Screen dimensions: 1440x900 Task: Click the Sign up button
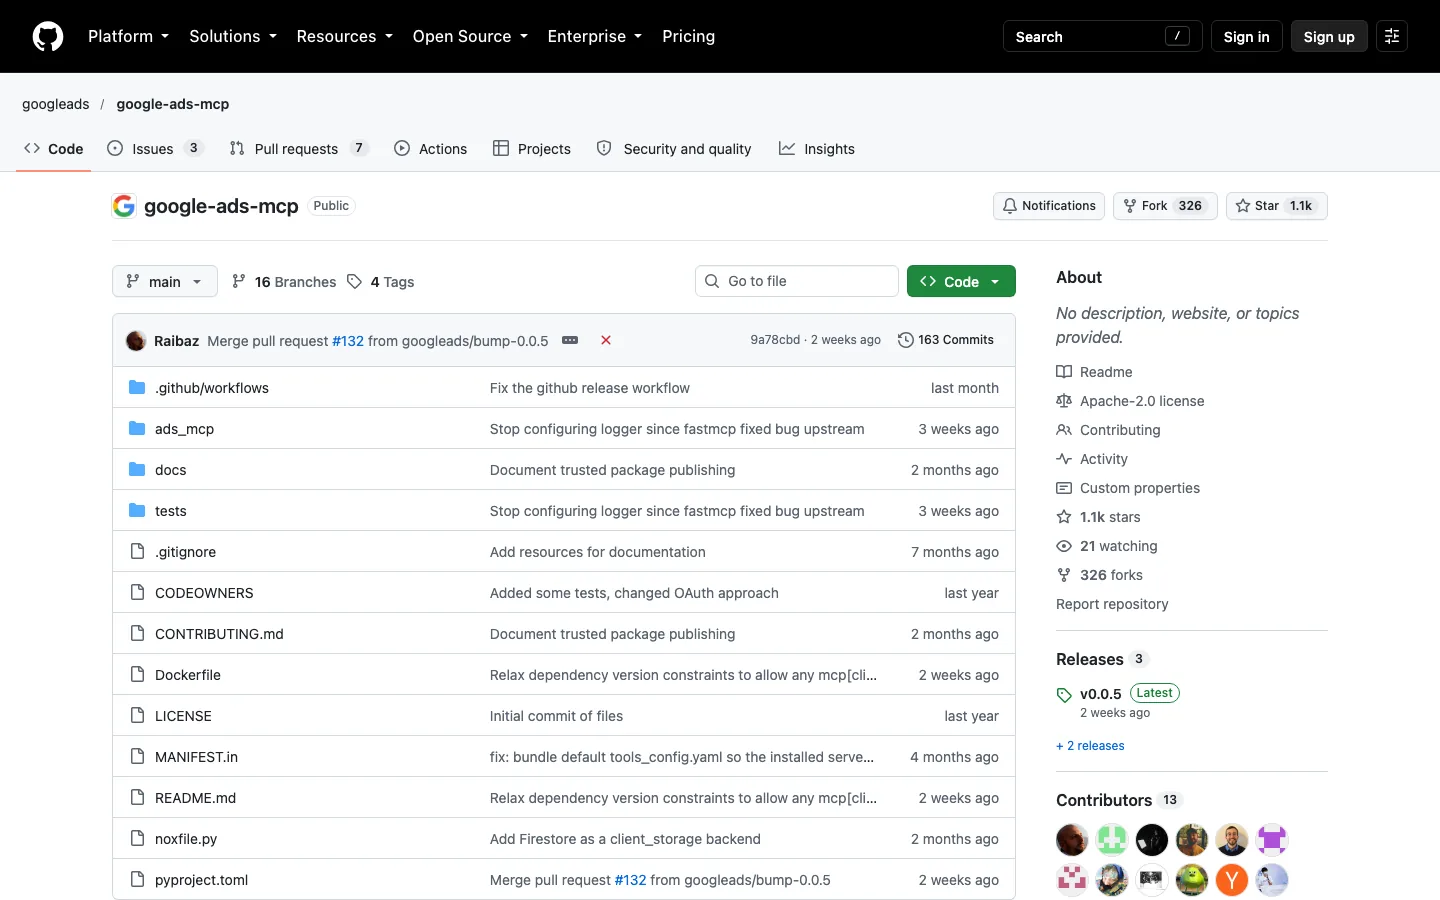coord(1329,36)
